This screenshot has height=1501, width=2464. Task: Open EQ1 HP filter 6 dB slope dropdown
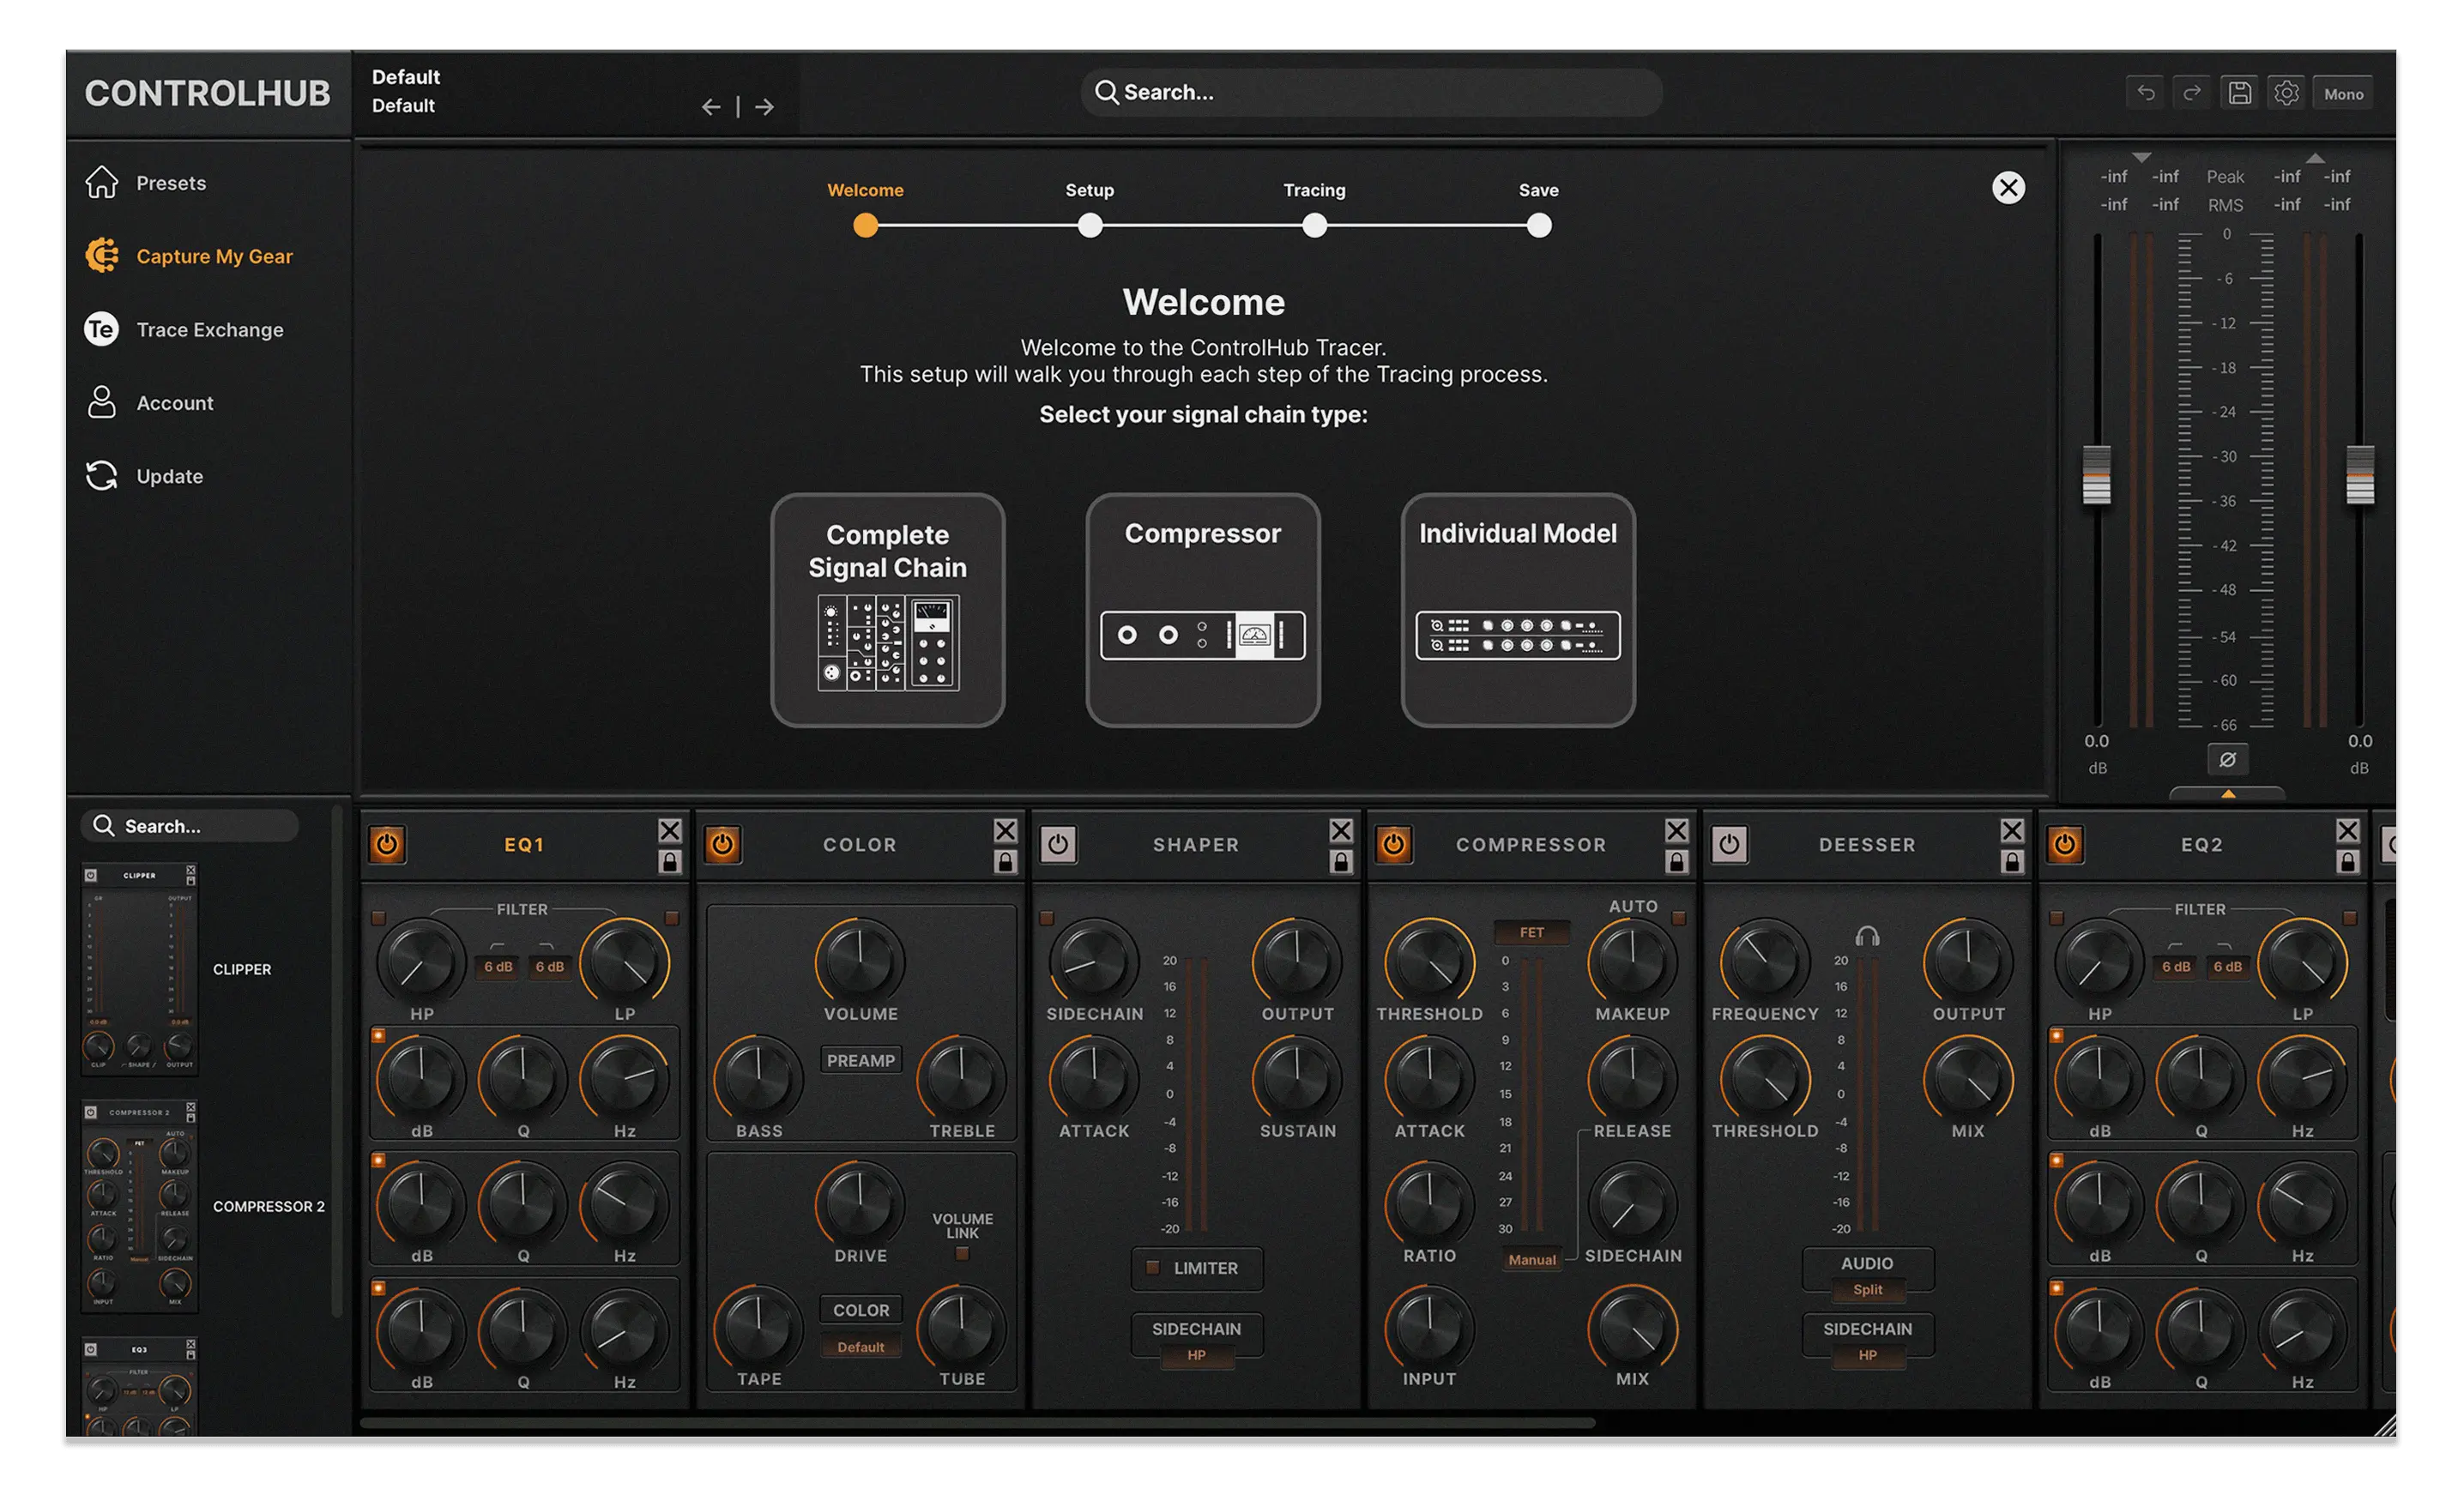498,967
